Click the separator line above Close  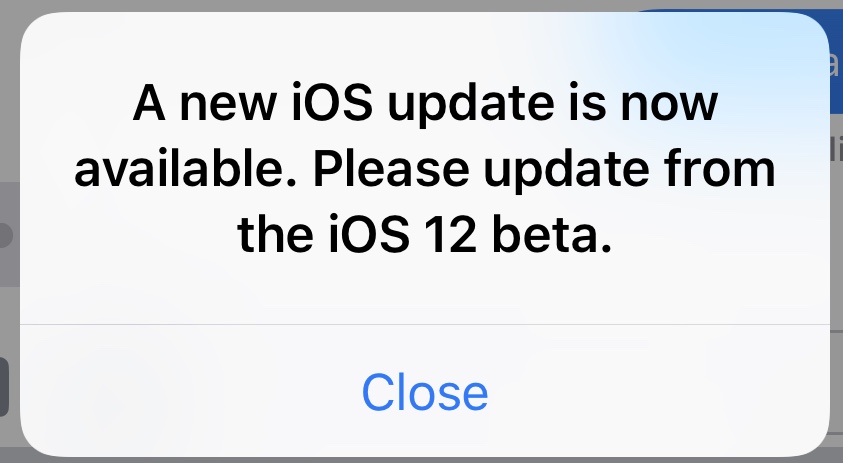pyautogui.click(x=425, y=325)
